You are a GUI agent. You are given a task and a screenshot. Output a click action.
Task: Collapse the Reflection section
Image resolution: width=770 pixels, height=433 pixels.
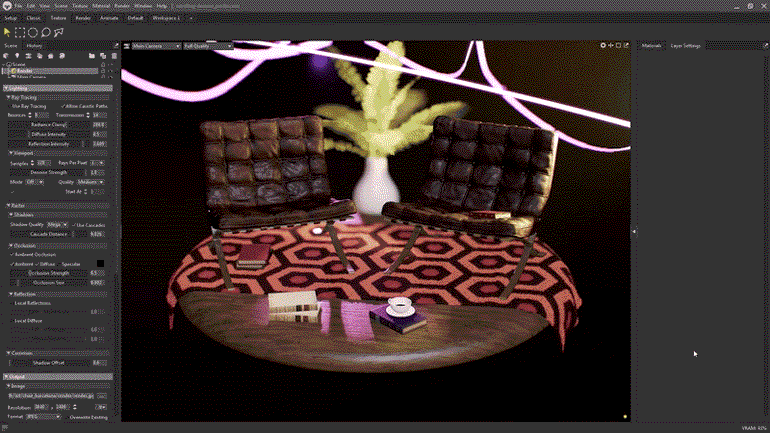tap(9, 294)
